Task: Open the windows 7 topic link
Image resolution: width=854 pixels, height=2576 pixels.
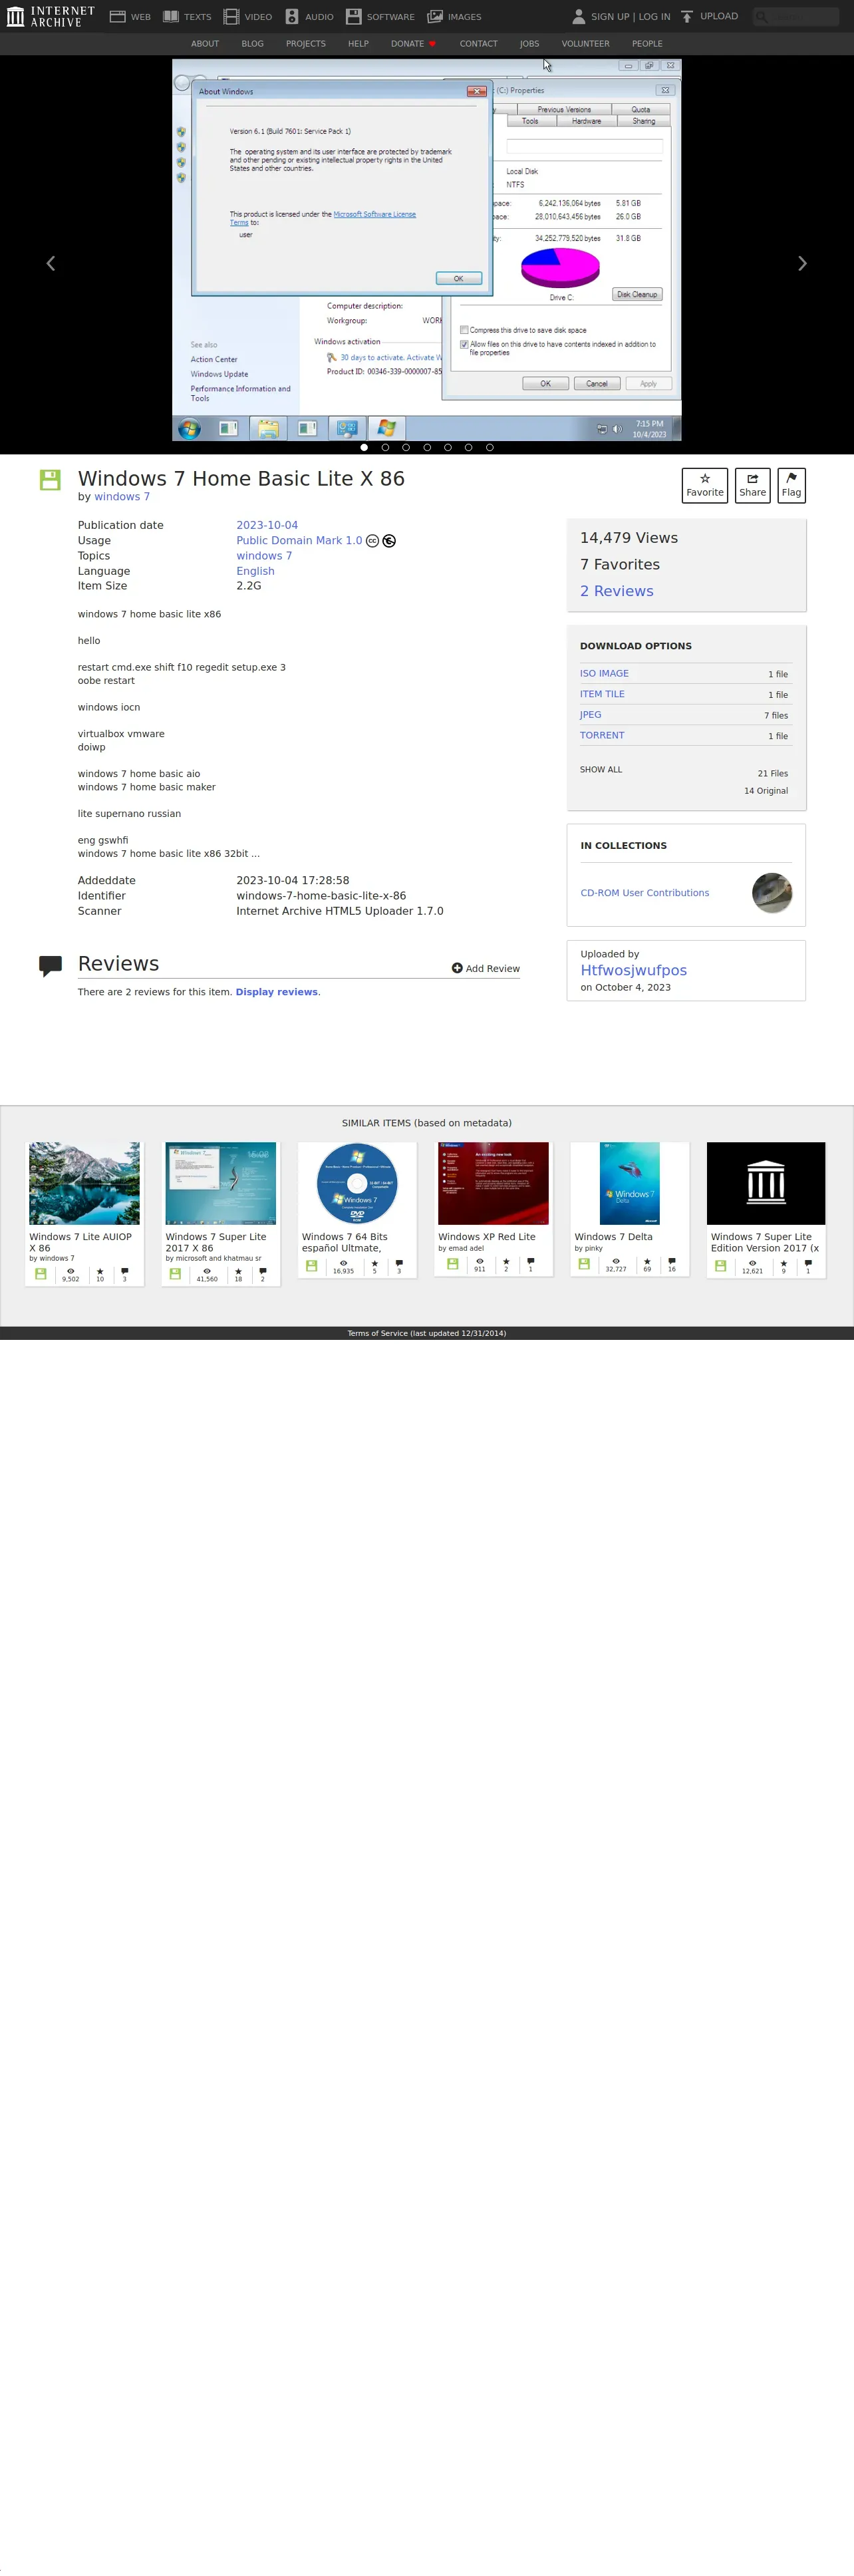Action: [264, 556]
